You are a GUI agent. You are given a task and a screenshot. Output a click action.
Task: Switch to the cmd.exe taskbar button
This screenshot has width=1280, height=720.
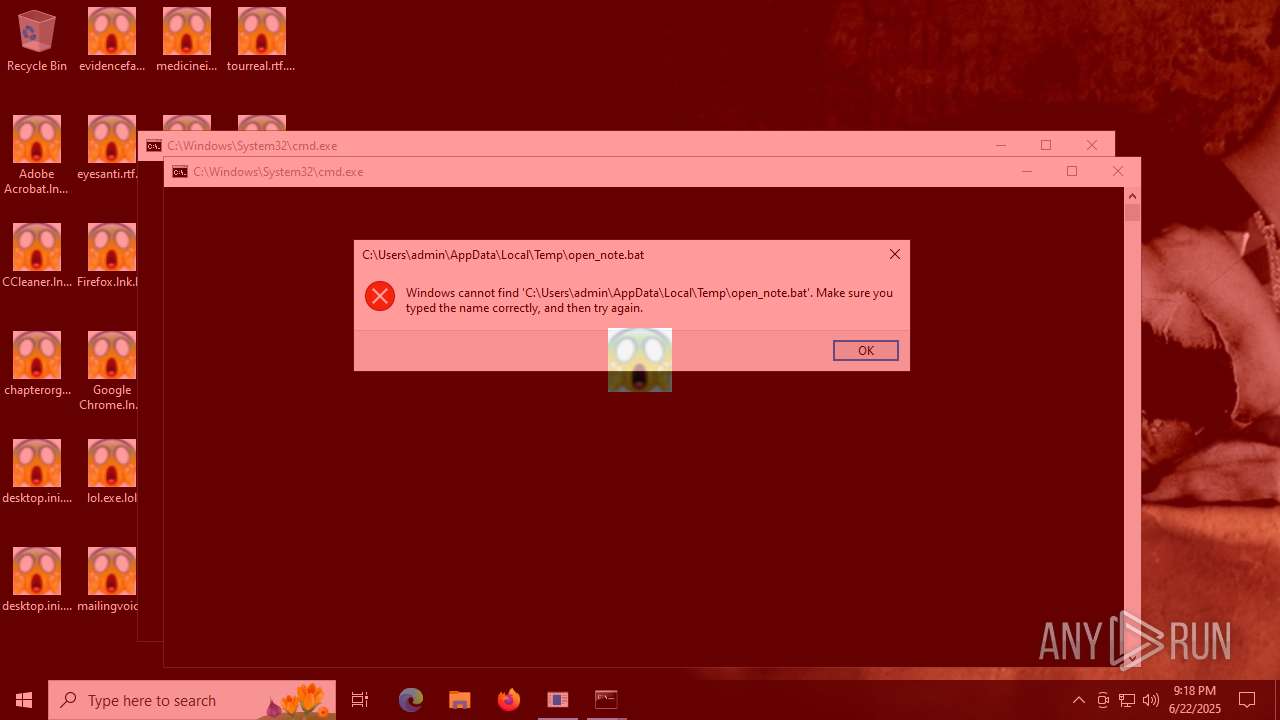(x=606, y=700)
